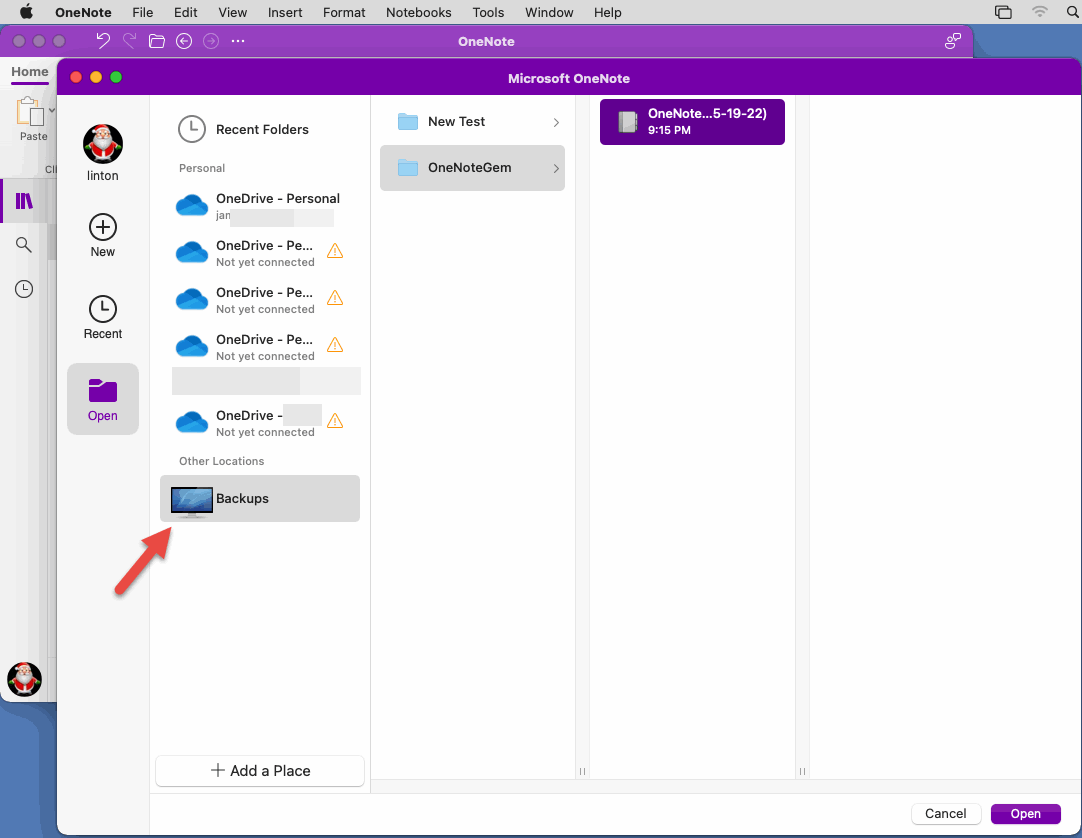The image size is (1082, 838).
Task: Click the Santa account avatar at bottom left
Action: [x=25, y=679]
